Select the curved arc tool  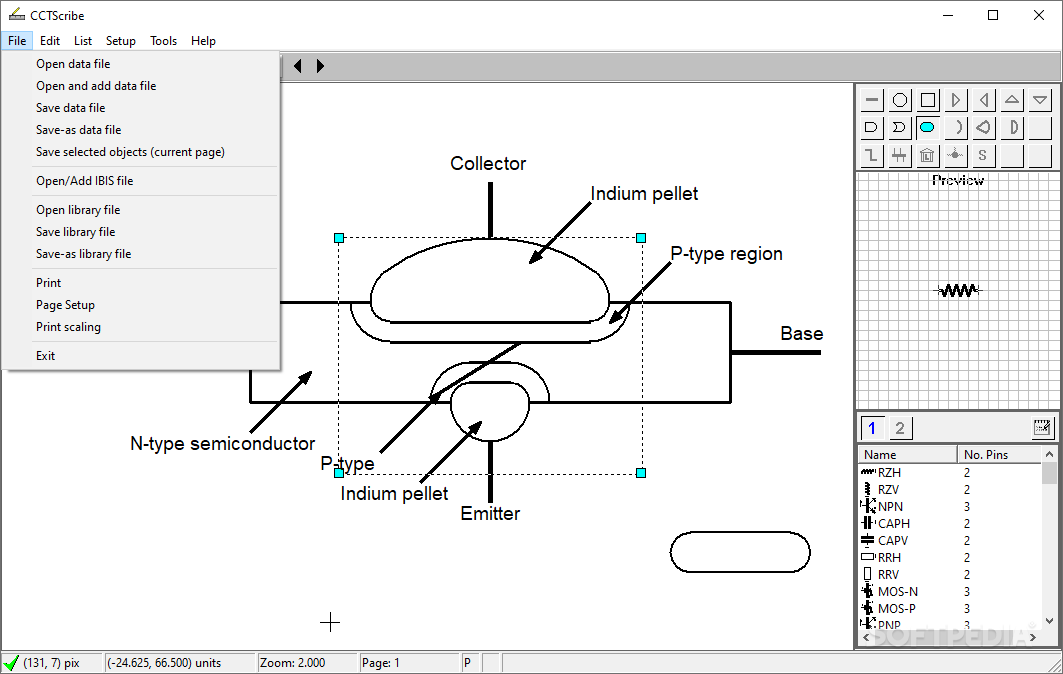(955, 127)
